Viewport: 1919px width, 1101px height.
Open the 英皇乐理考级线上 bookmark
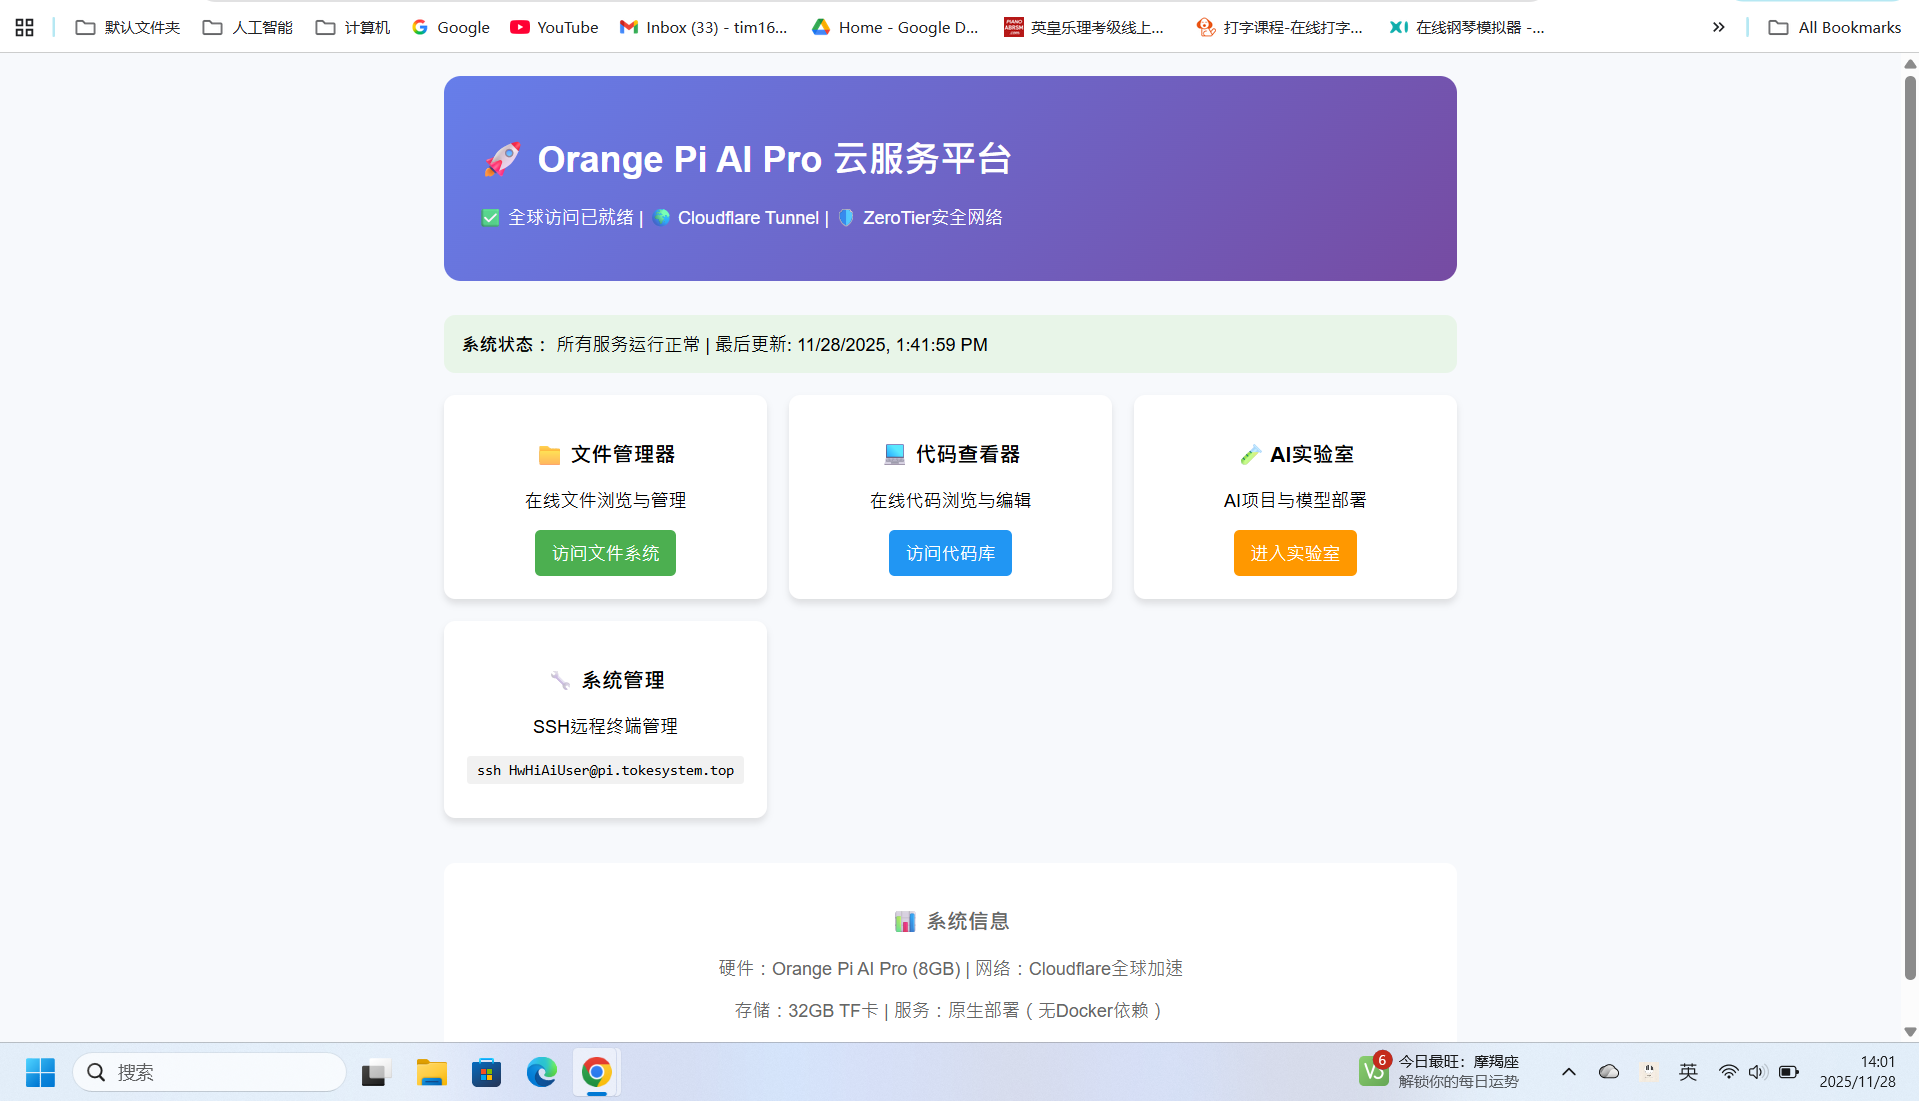click(1085, 27)
